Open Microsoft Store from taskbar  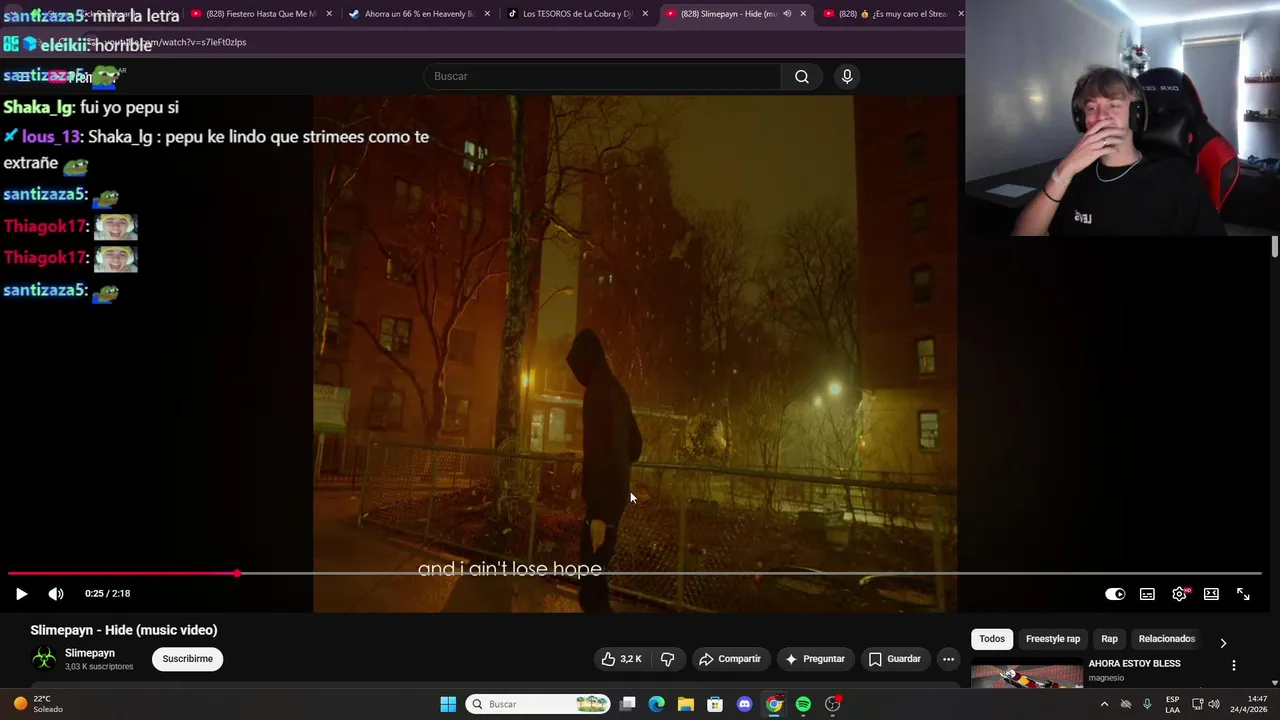(x=715, y=704)
